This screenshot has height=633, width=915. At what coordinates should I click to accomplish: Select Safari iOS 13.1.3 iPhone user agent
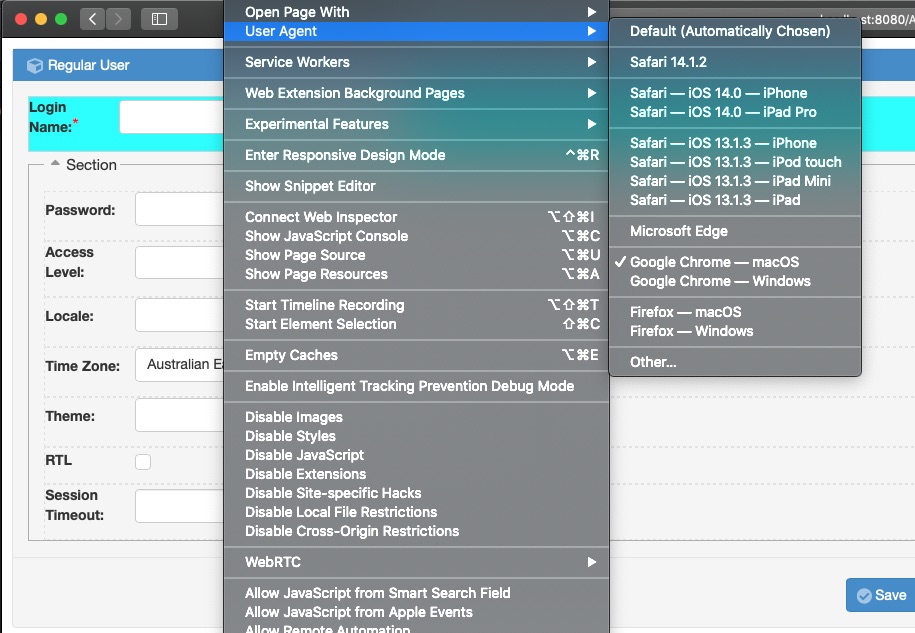pos(735,143)
